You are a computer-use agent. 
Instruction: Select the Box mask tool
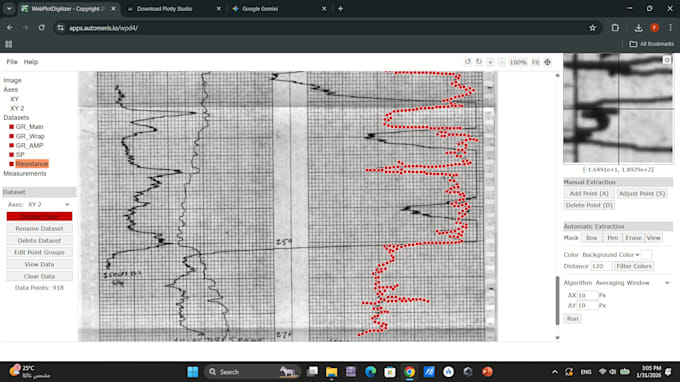591,238
